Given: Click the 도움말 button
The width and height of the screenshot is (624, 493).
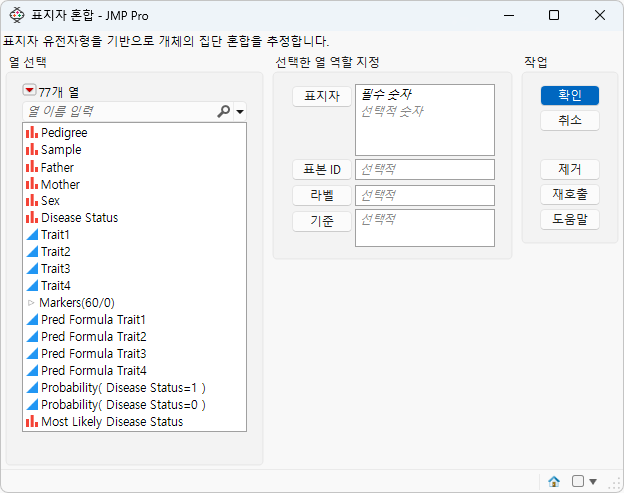Looking at the screenshot, I should pos(569,219).
